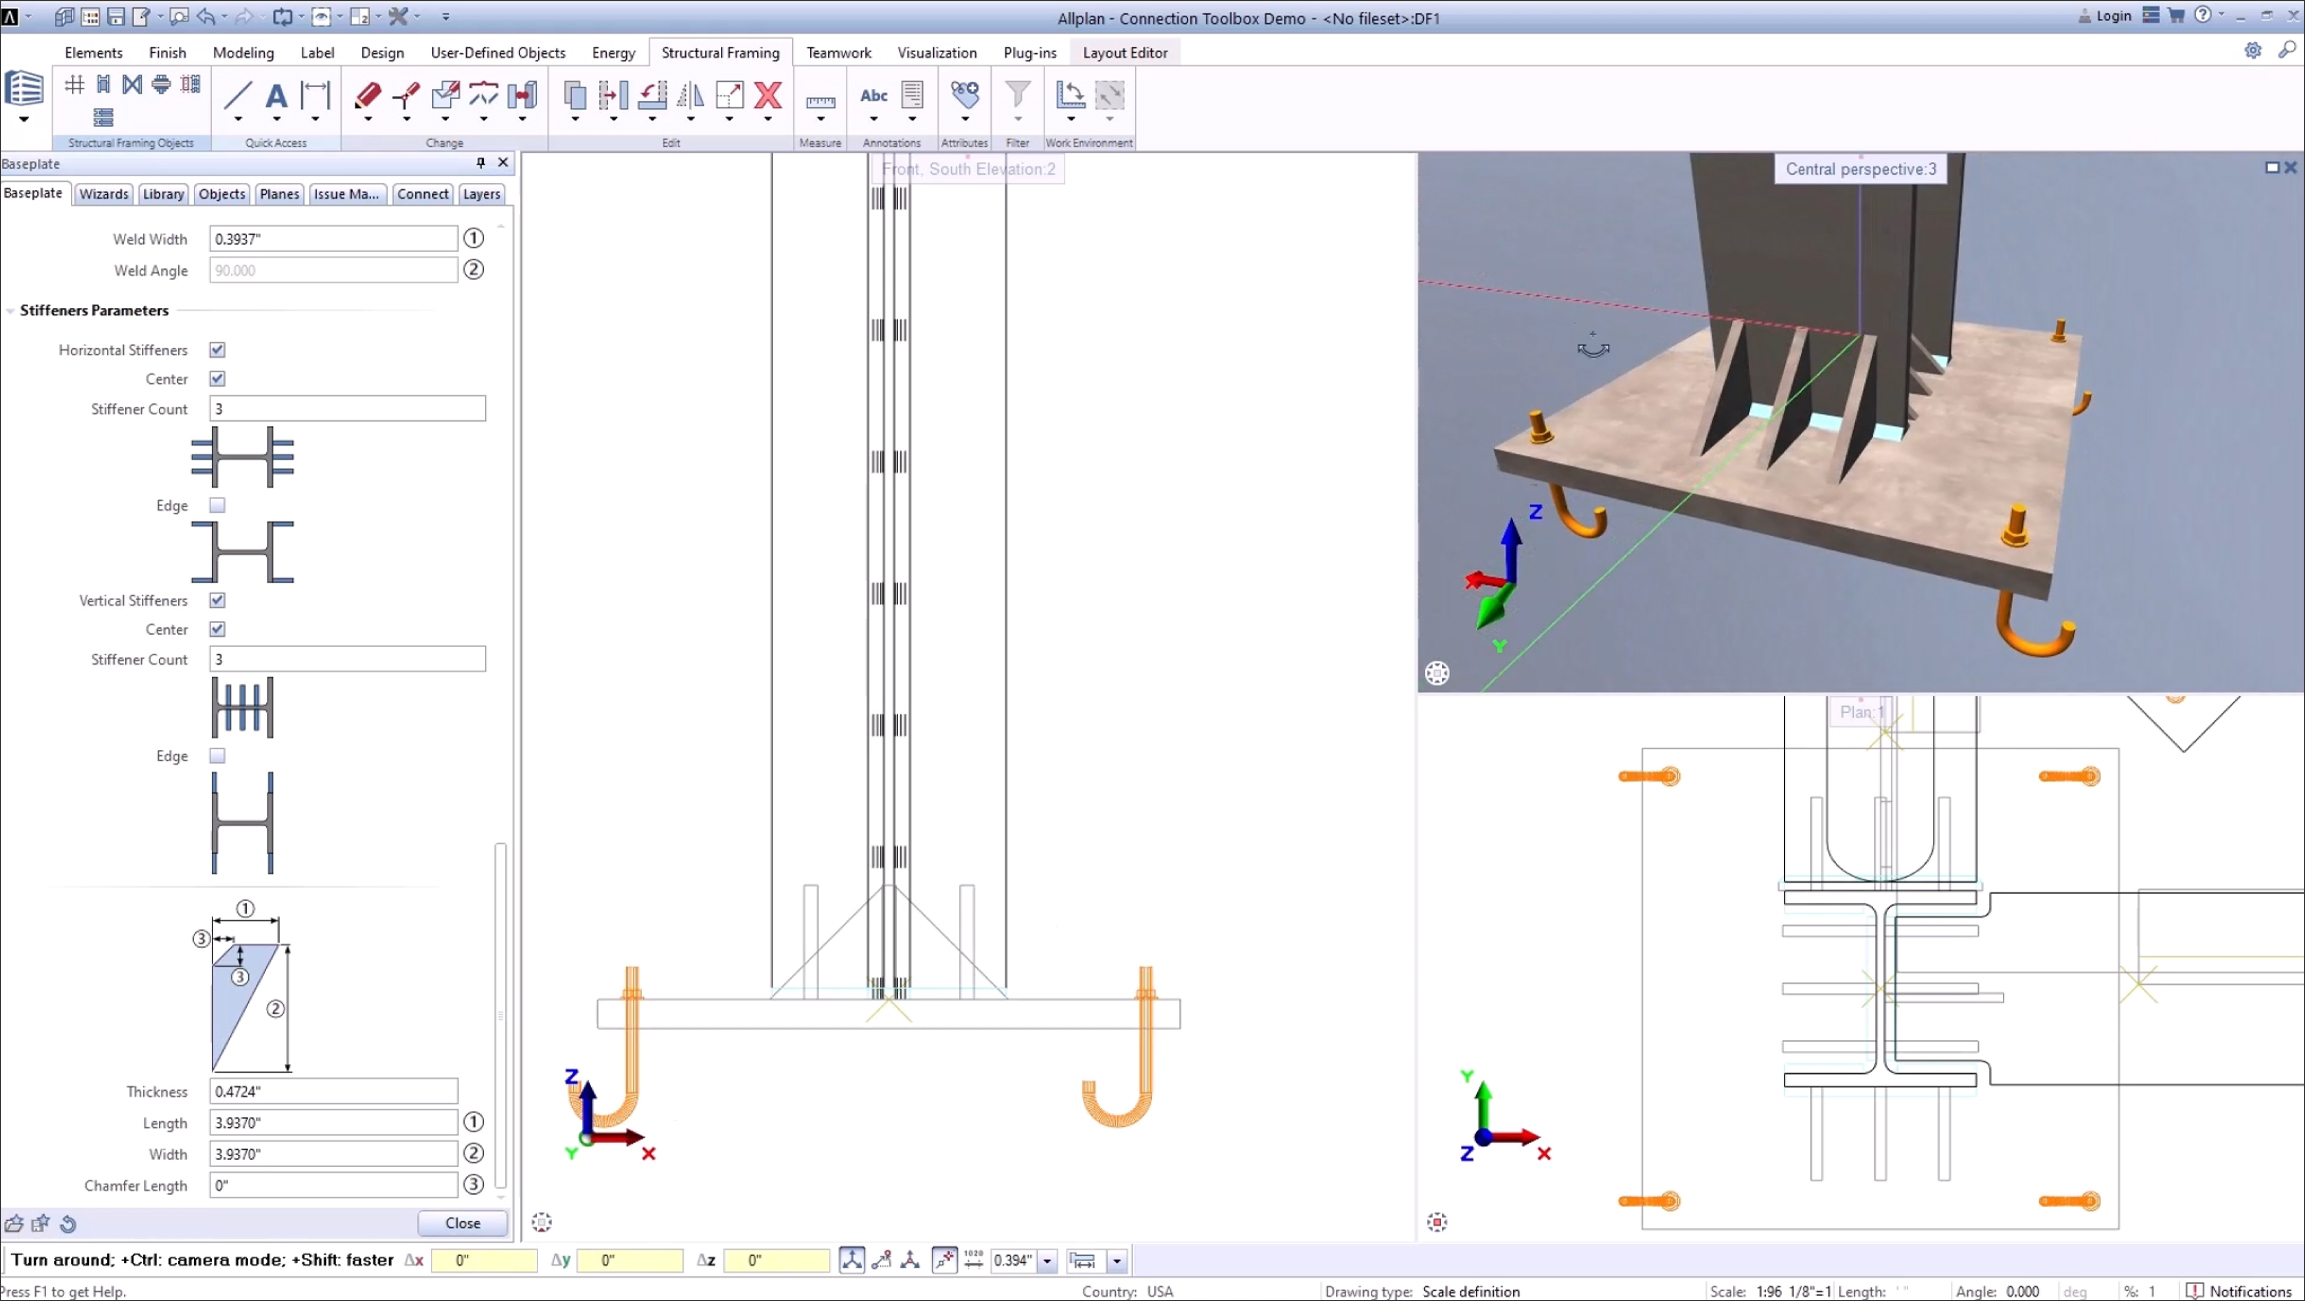
Task: Click the red Delete X icon
Action: 768,95
